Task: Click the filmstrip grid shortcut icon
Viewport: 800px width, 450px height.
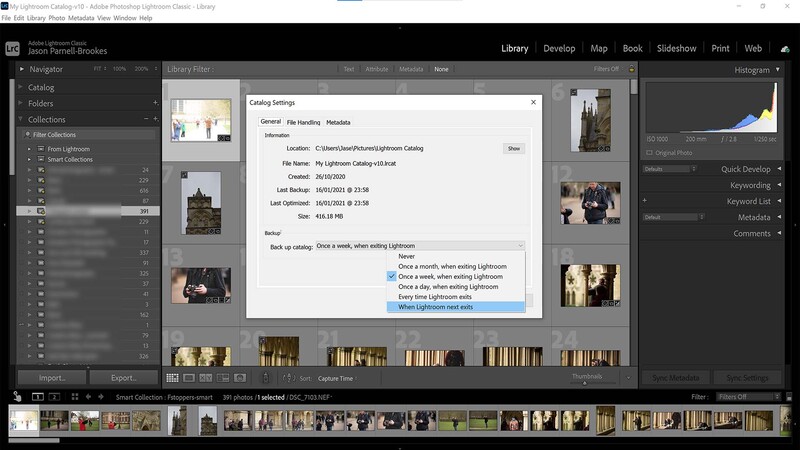Action: pos(75,396)
